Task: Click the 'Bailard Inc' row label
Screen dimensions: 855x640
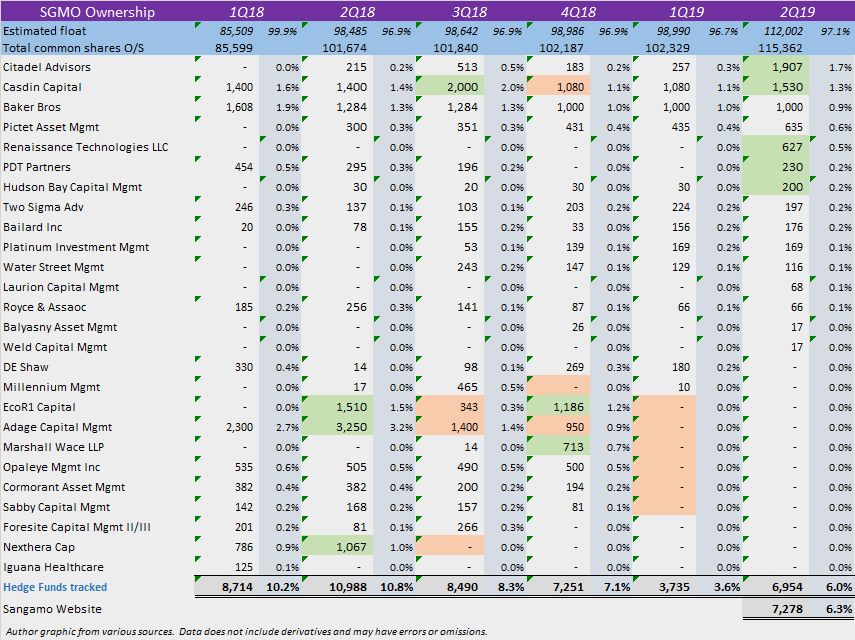Action: point(33,227)
